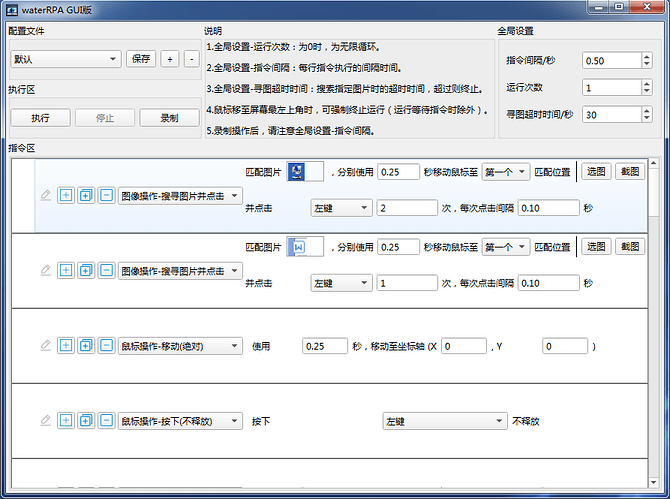Screen dimensions: 670x499
Task: Click the minus icon in the 鼠标操作-移动(绝对) row
Action: (106, 345)
